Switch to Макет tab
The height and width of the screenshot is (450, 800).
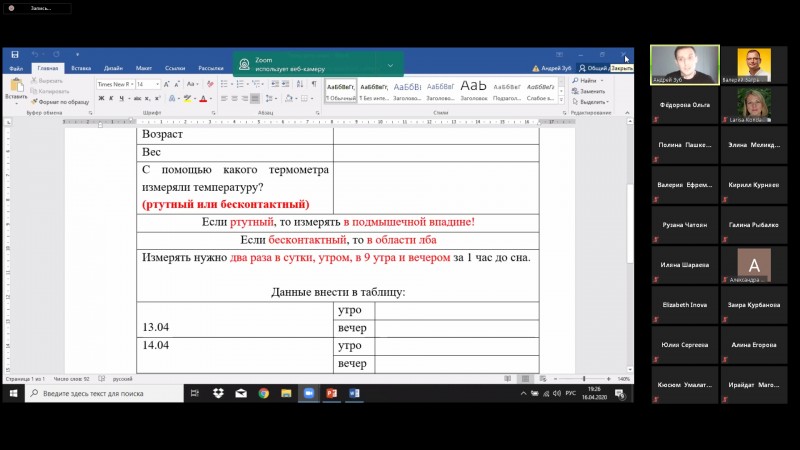[x=143, y=68]
